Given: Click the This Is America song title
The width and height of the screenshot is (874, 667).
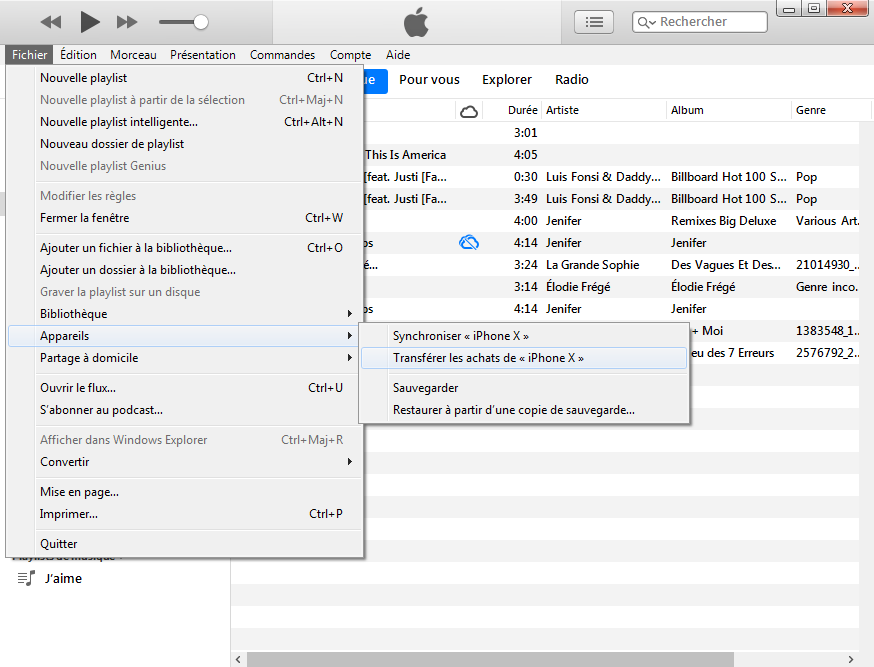Looking at the screenshot, I should (405, 155).
